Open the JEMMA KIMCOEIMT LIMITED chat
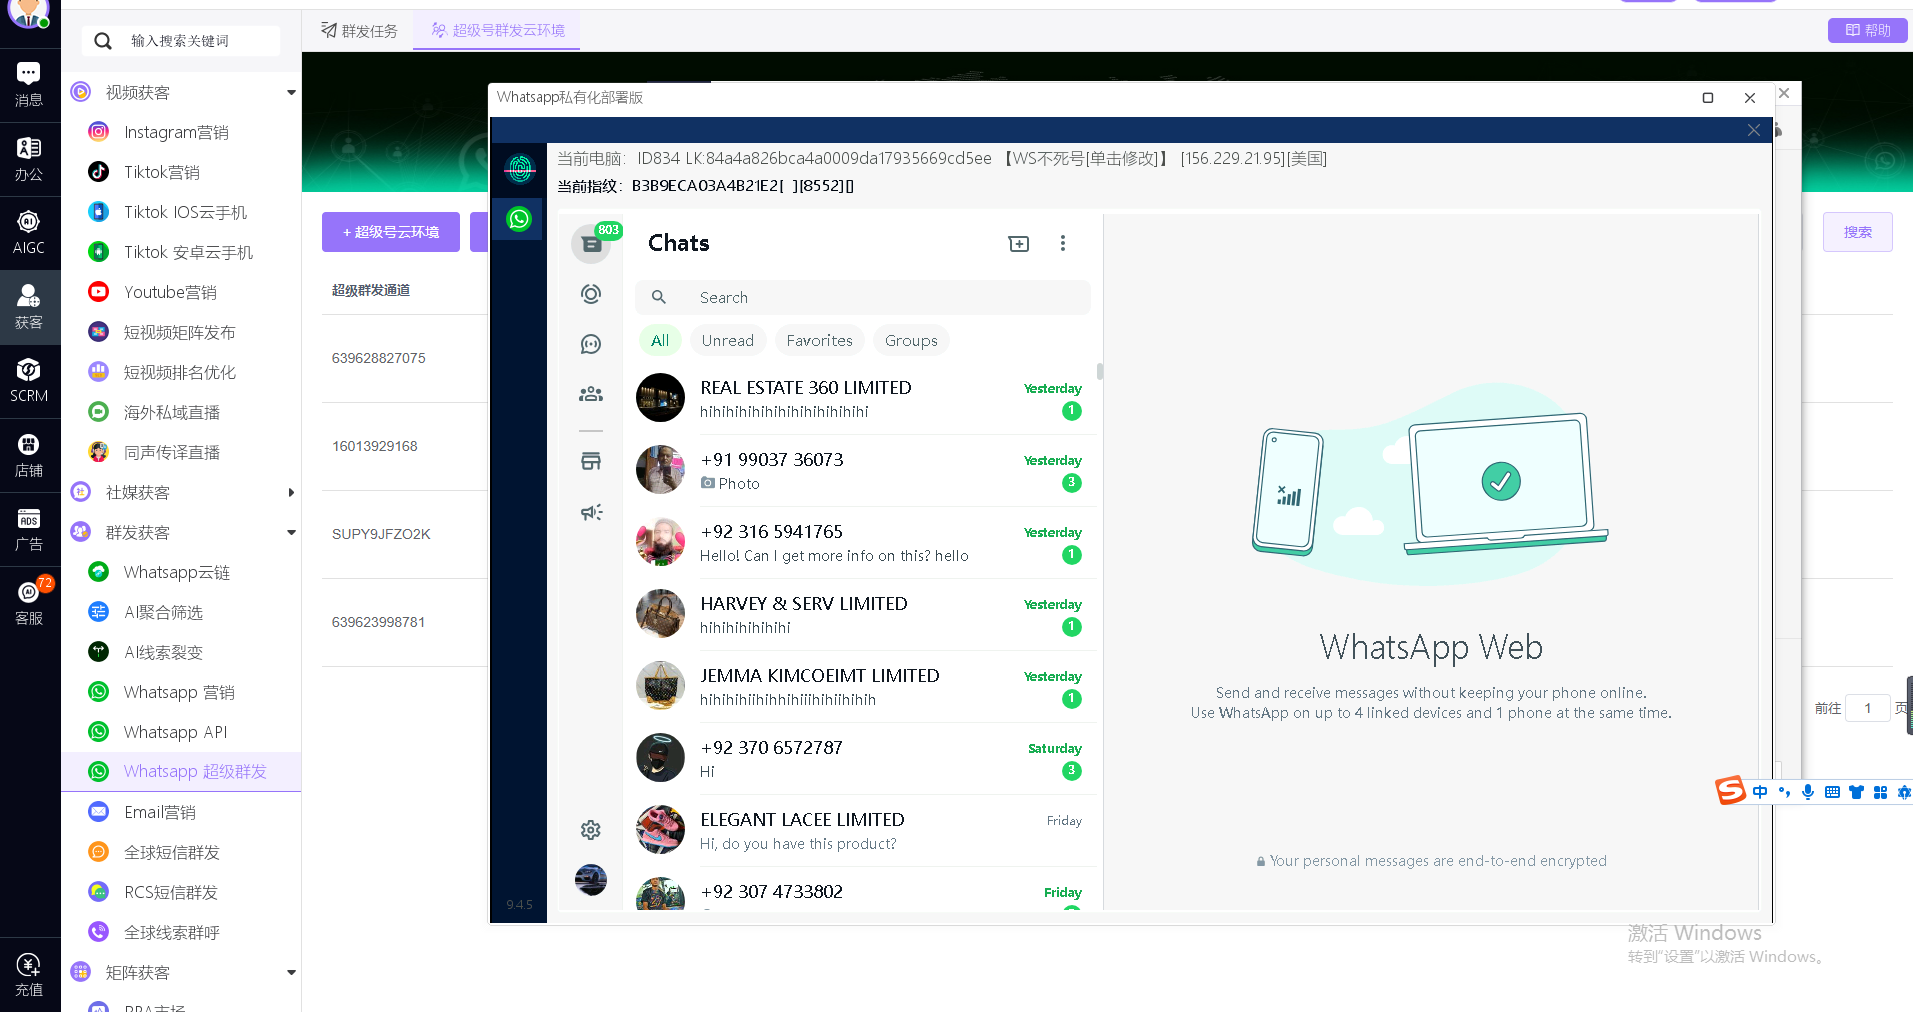 click(x=865, y=687)
